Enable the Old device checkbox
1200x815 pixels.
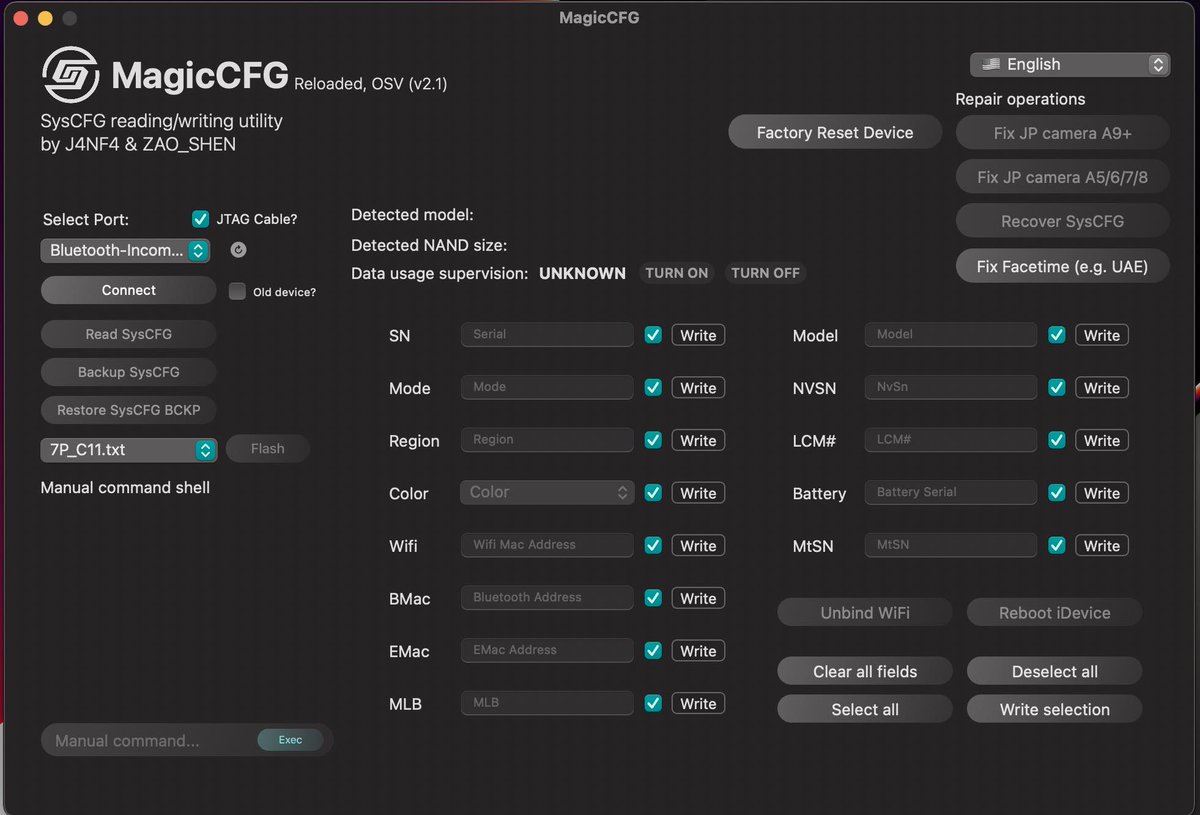pyautogui.click(x=237, y=291)
